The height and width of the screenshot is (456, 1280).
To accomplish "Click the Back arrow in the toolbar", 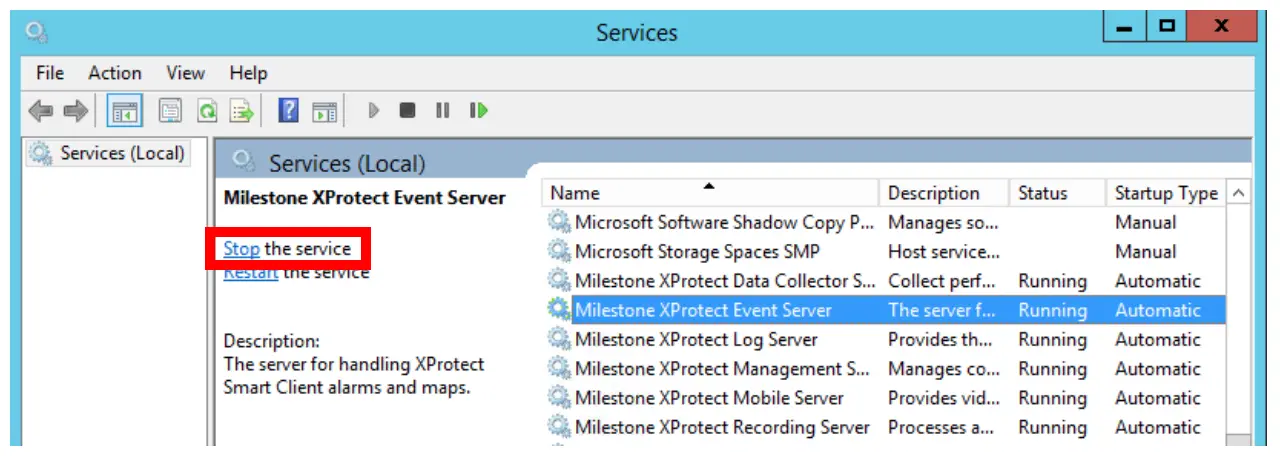I will 41,110.
